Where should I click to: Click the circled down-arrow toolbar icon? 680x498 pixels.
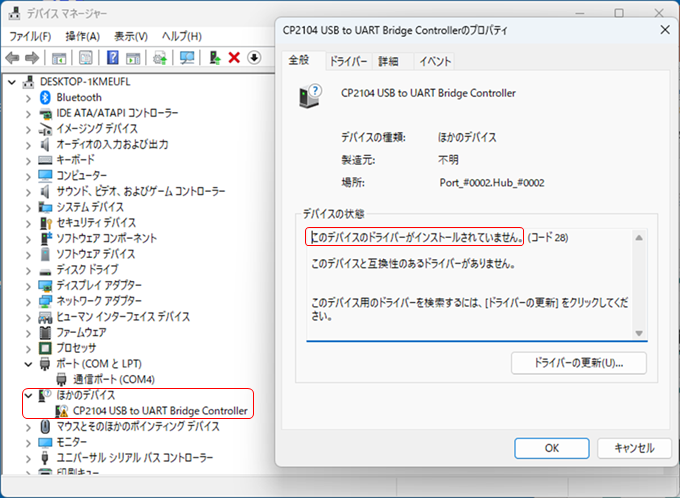click(254, 58)
